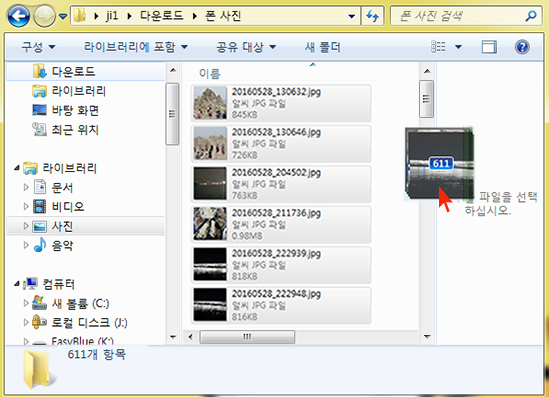Click the magnifier search icon
The height and width of the screenshot is (397, 549).
pos(531,16)
